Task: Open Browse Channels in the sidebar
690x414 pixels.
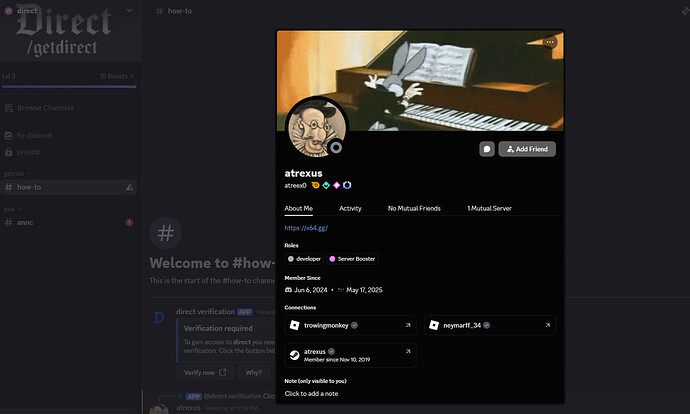Action: tap(43, 106)
